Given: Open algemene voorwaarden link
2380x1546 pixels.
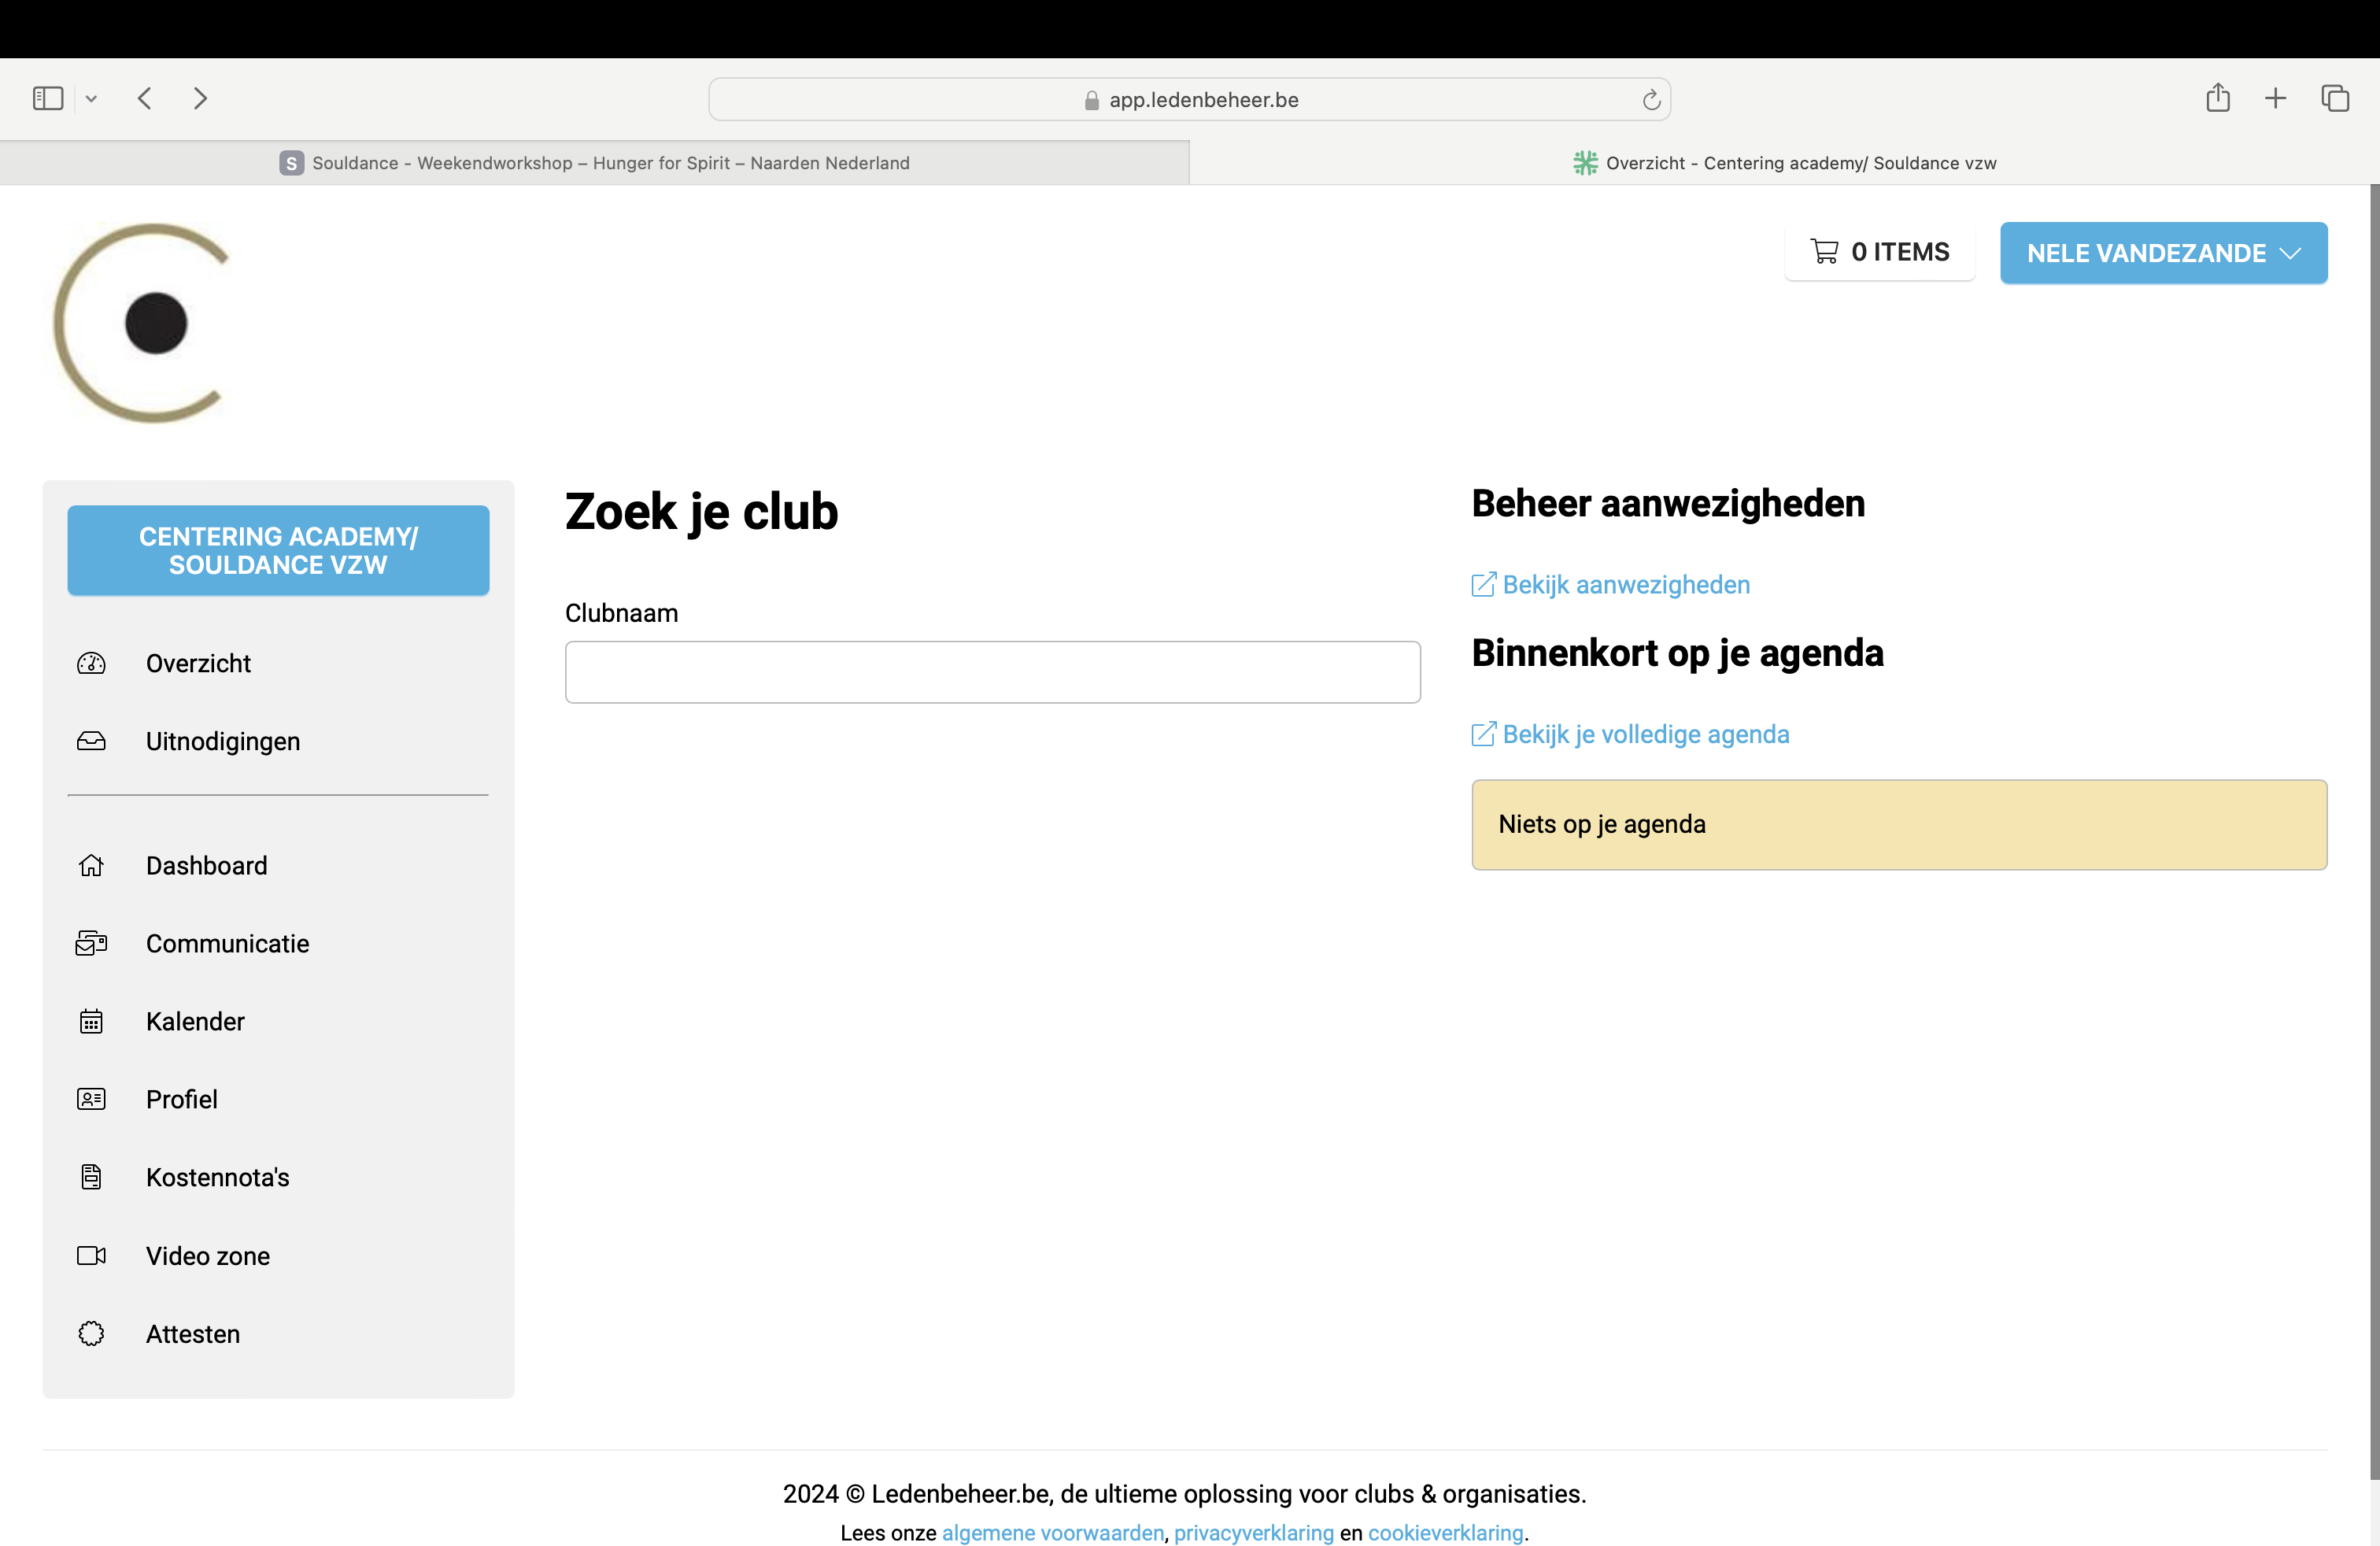Looking at the screenshot, I should point(1052,1532).
